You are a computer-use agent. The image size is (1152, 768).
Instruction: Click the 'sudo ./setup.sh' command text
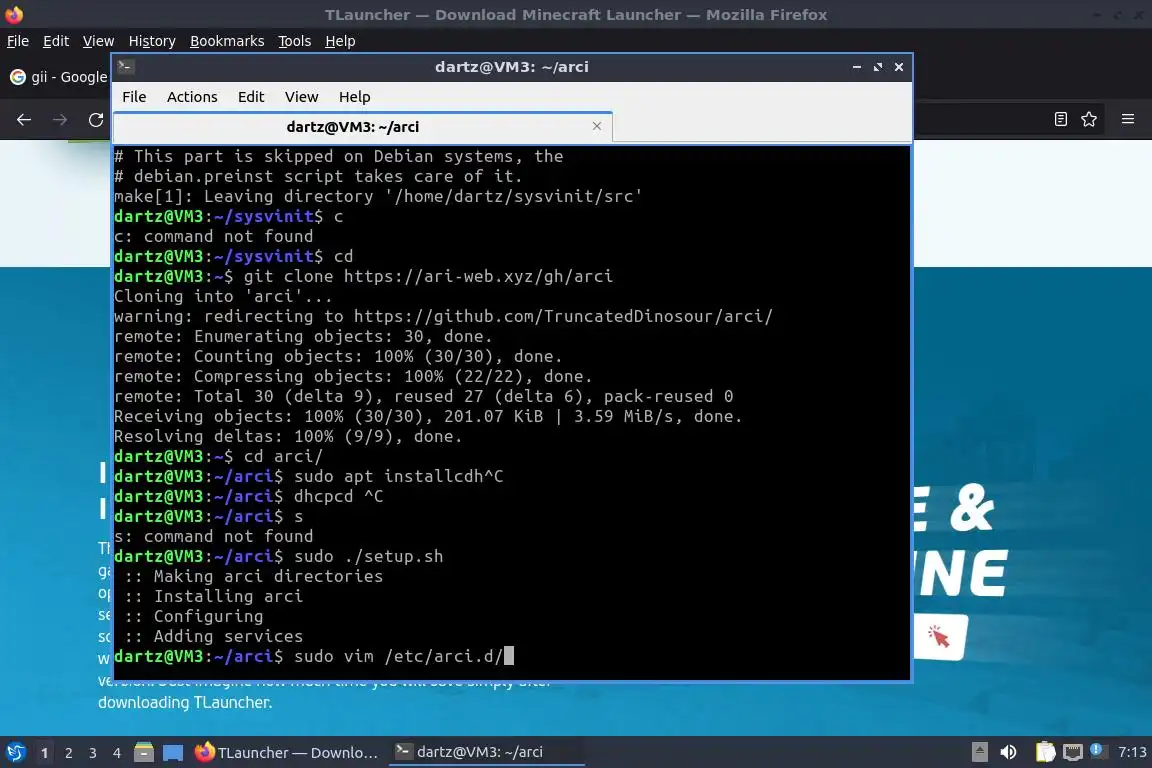(368, 556)
